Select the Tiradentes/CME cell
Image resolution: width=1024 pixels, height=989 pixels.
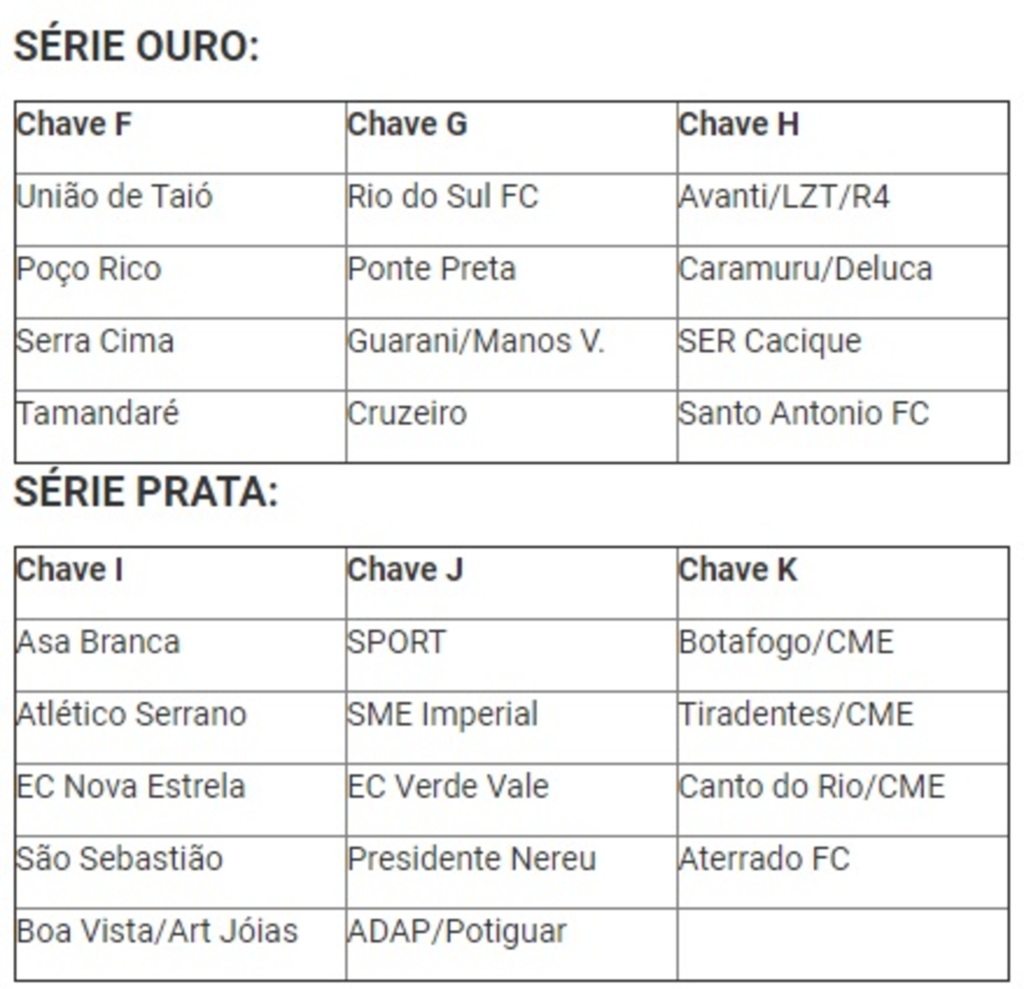[843, 728]
